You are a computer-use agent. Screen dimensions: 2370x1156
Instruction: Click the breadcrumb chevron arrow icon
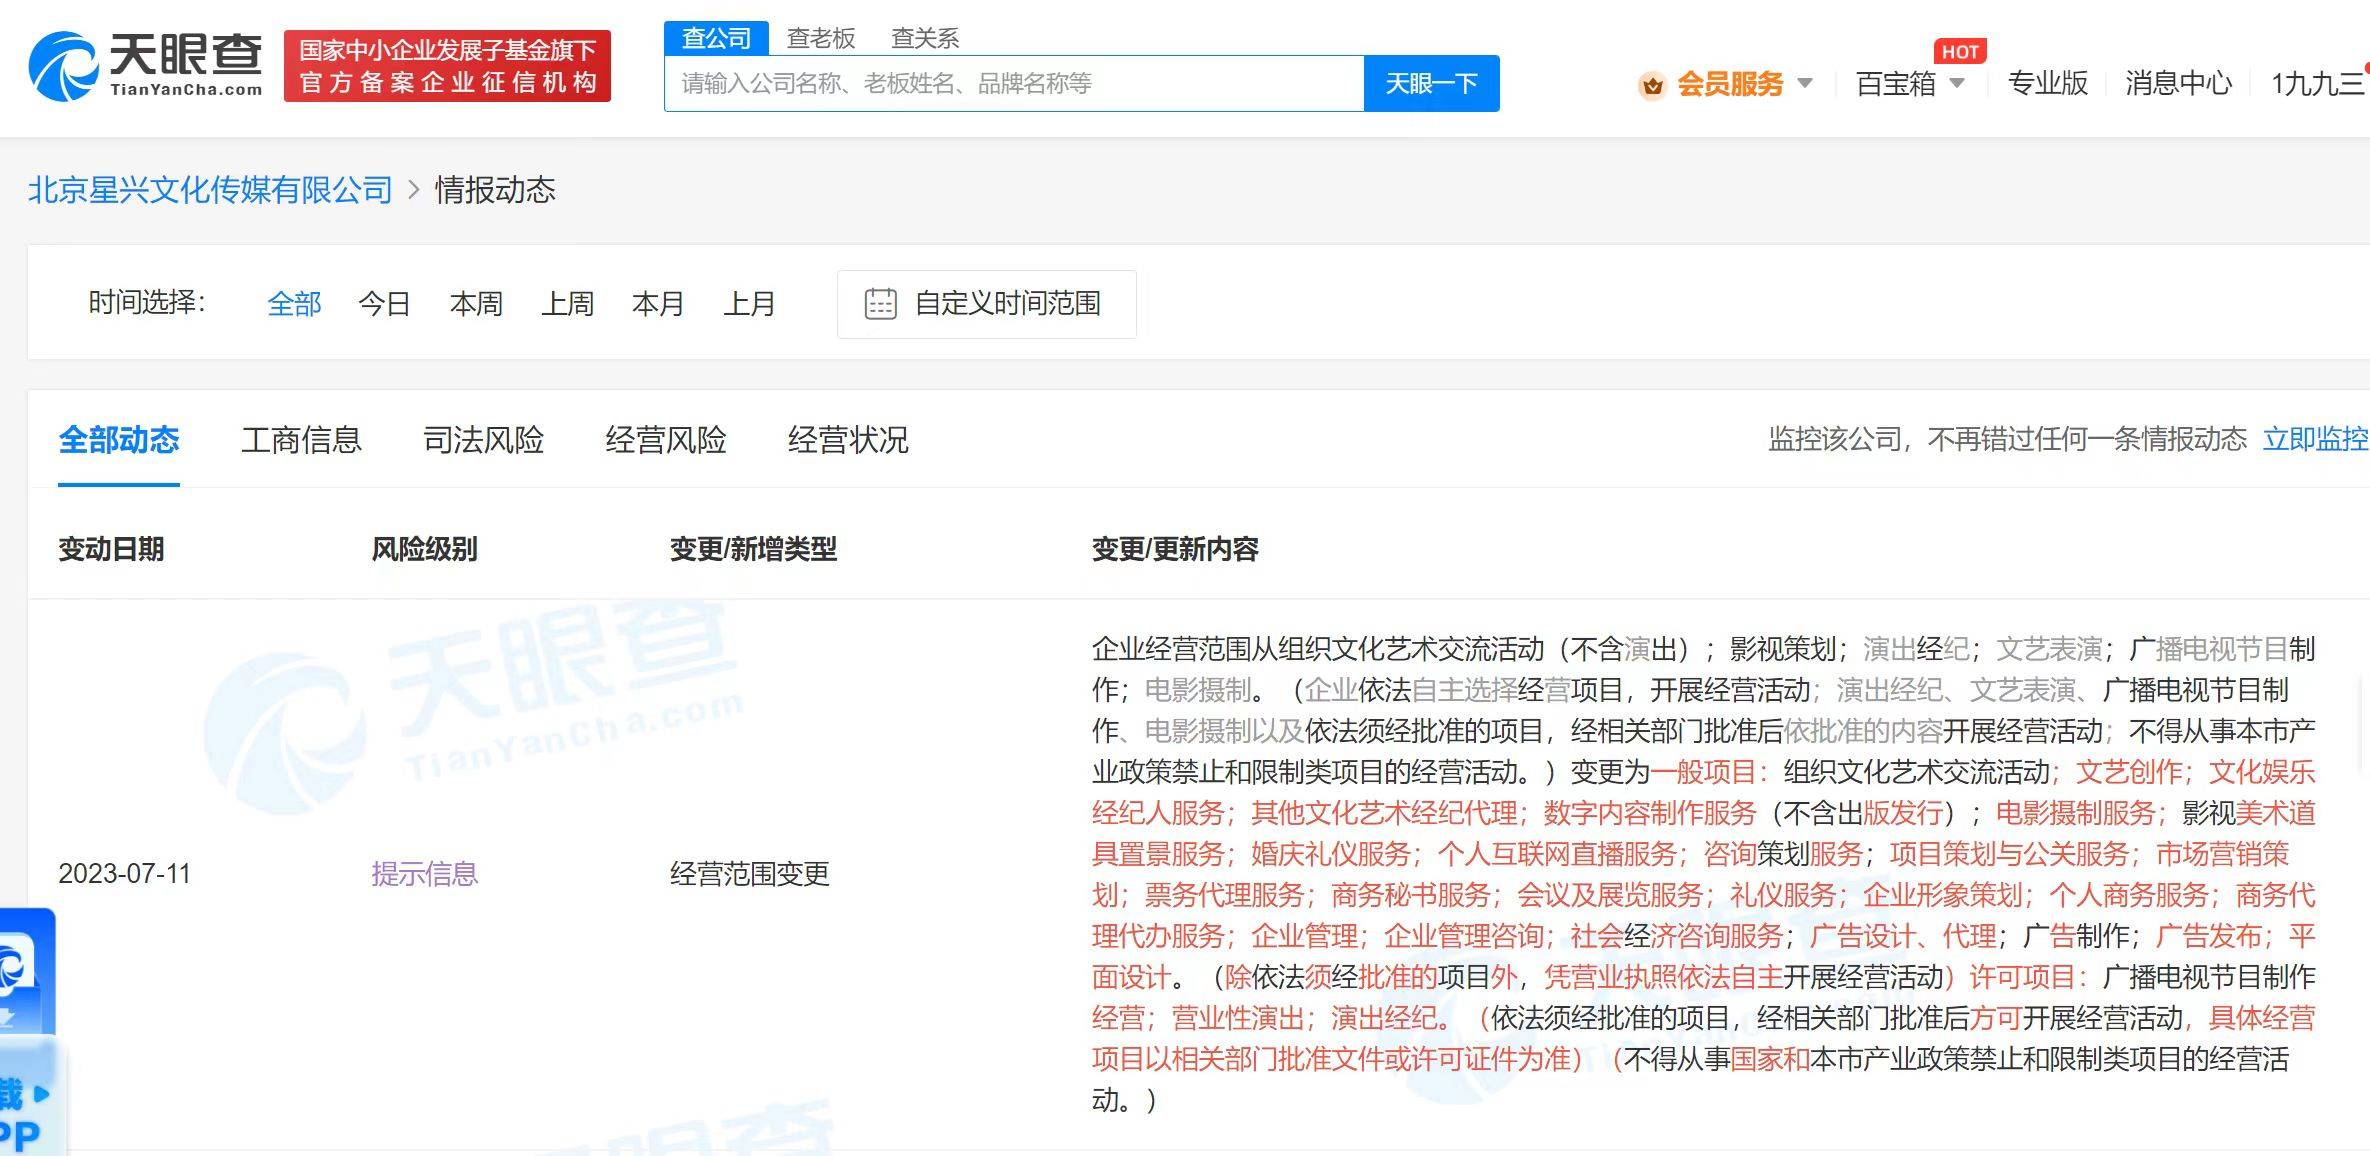click(x=414, y=190)
